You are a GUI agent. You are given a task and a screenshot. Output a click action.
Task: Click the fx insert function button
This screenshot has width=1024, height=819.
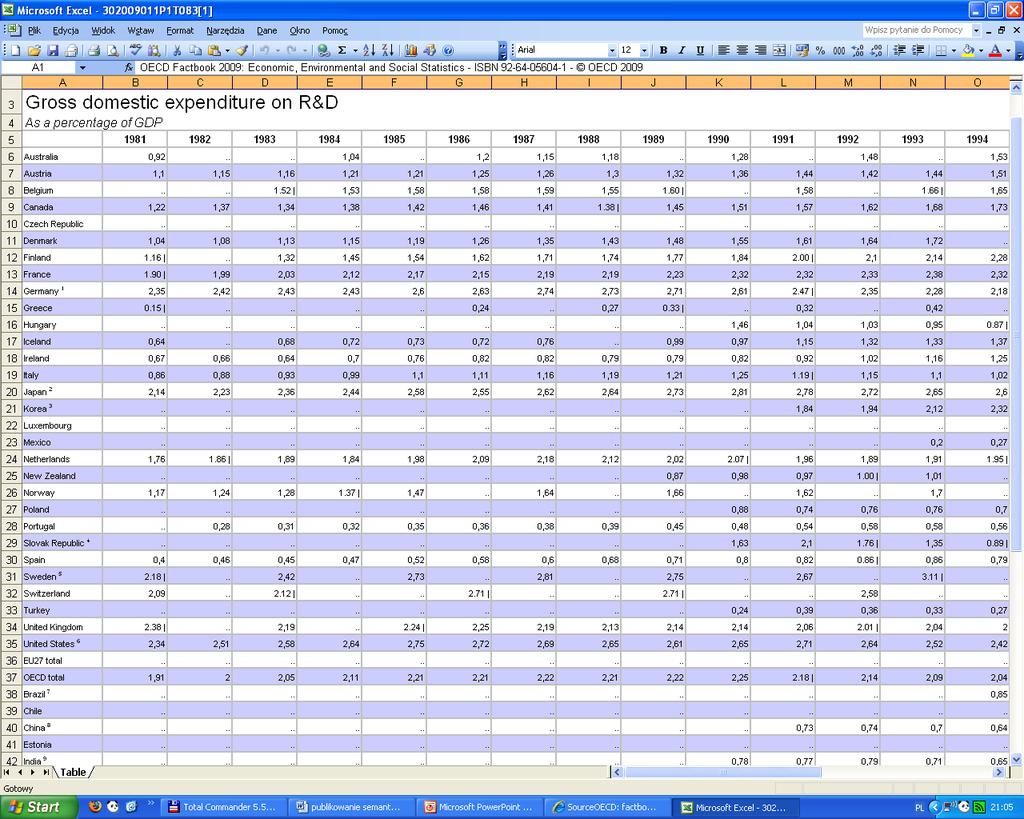[x=129, y=67]
